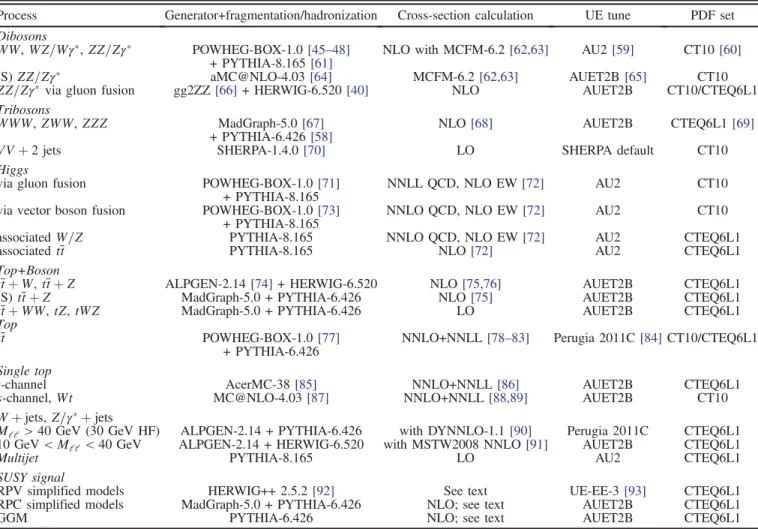
Task: Open citation [58] after PYTHIA-6.426
Action: [321, 137]
